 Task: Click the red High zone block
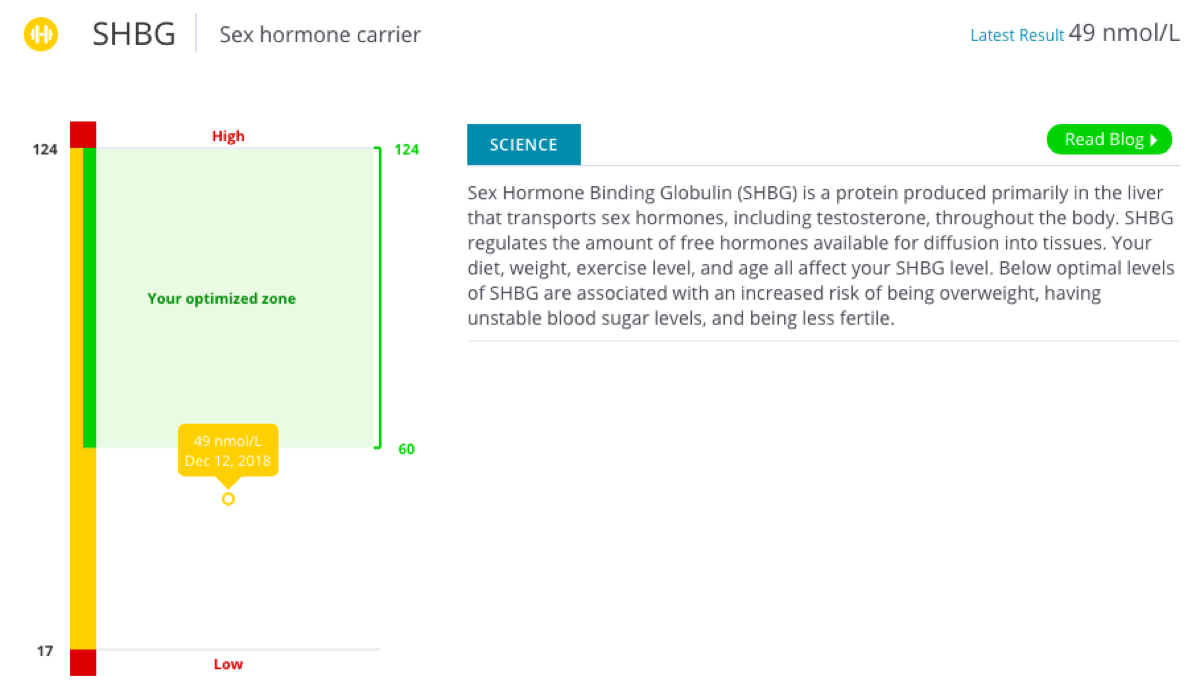click(x=83, y=134)
